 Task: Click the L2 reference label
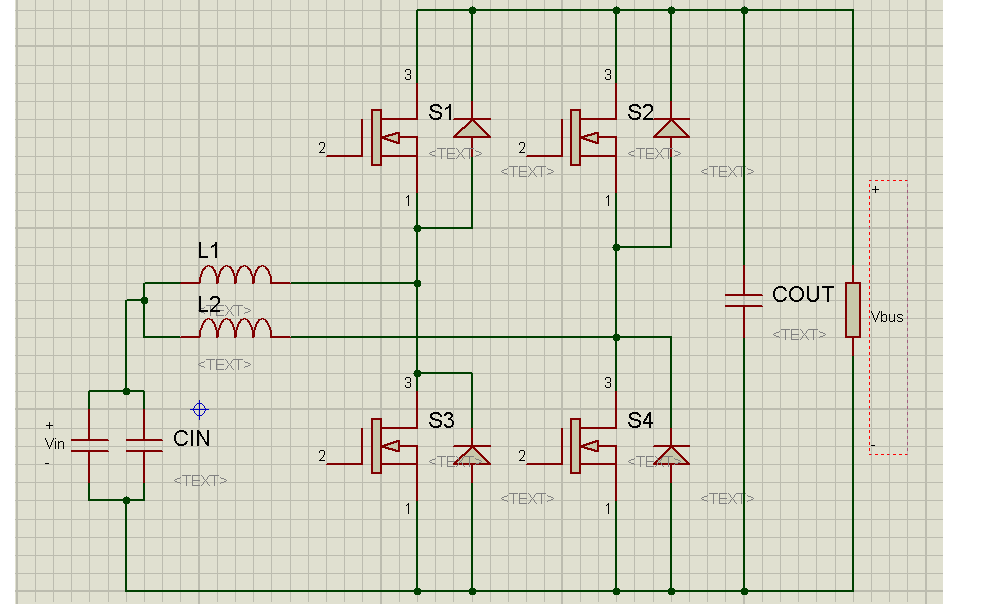tap(209, 305)
